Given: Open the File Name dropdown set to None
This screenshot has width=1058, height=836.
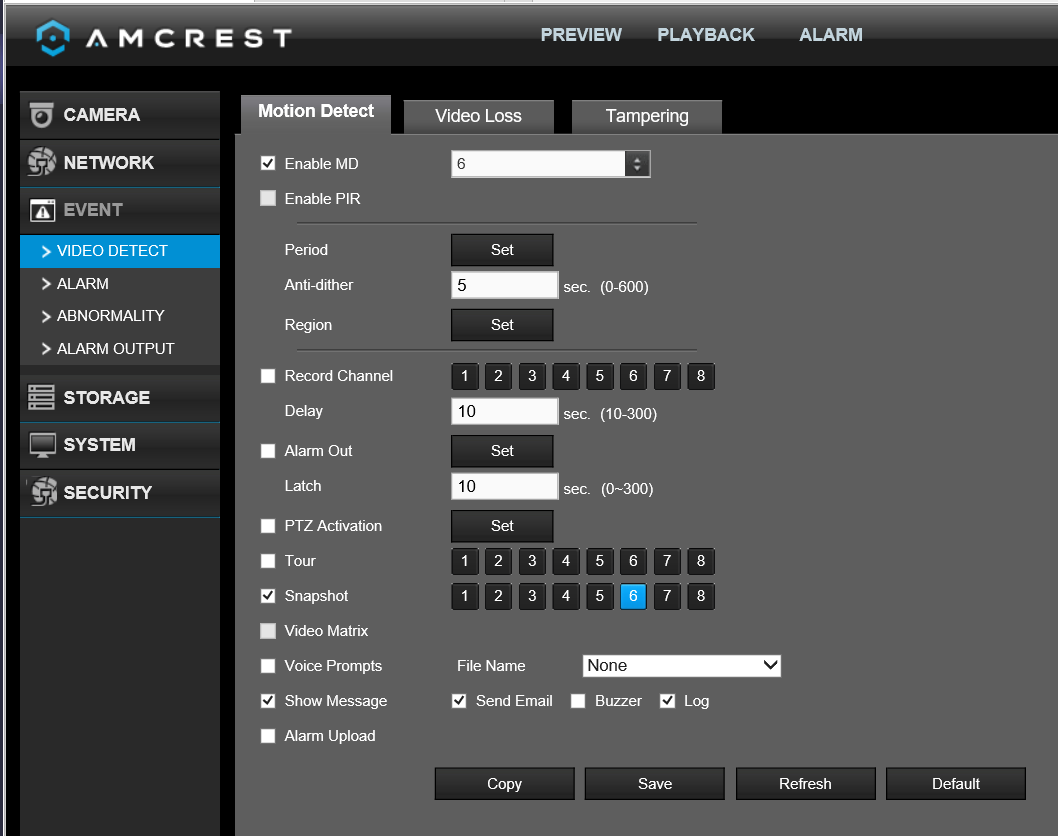Looking at the screenshot, I should point(681,666).
